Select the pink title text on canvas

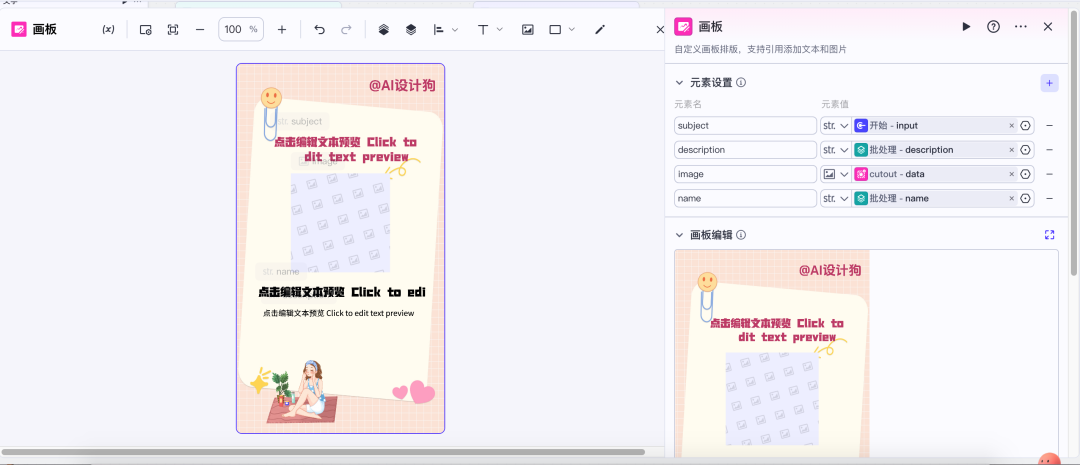pyautogui.click(x=346, y=149)
